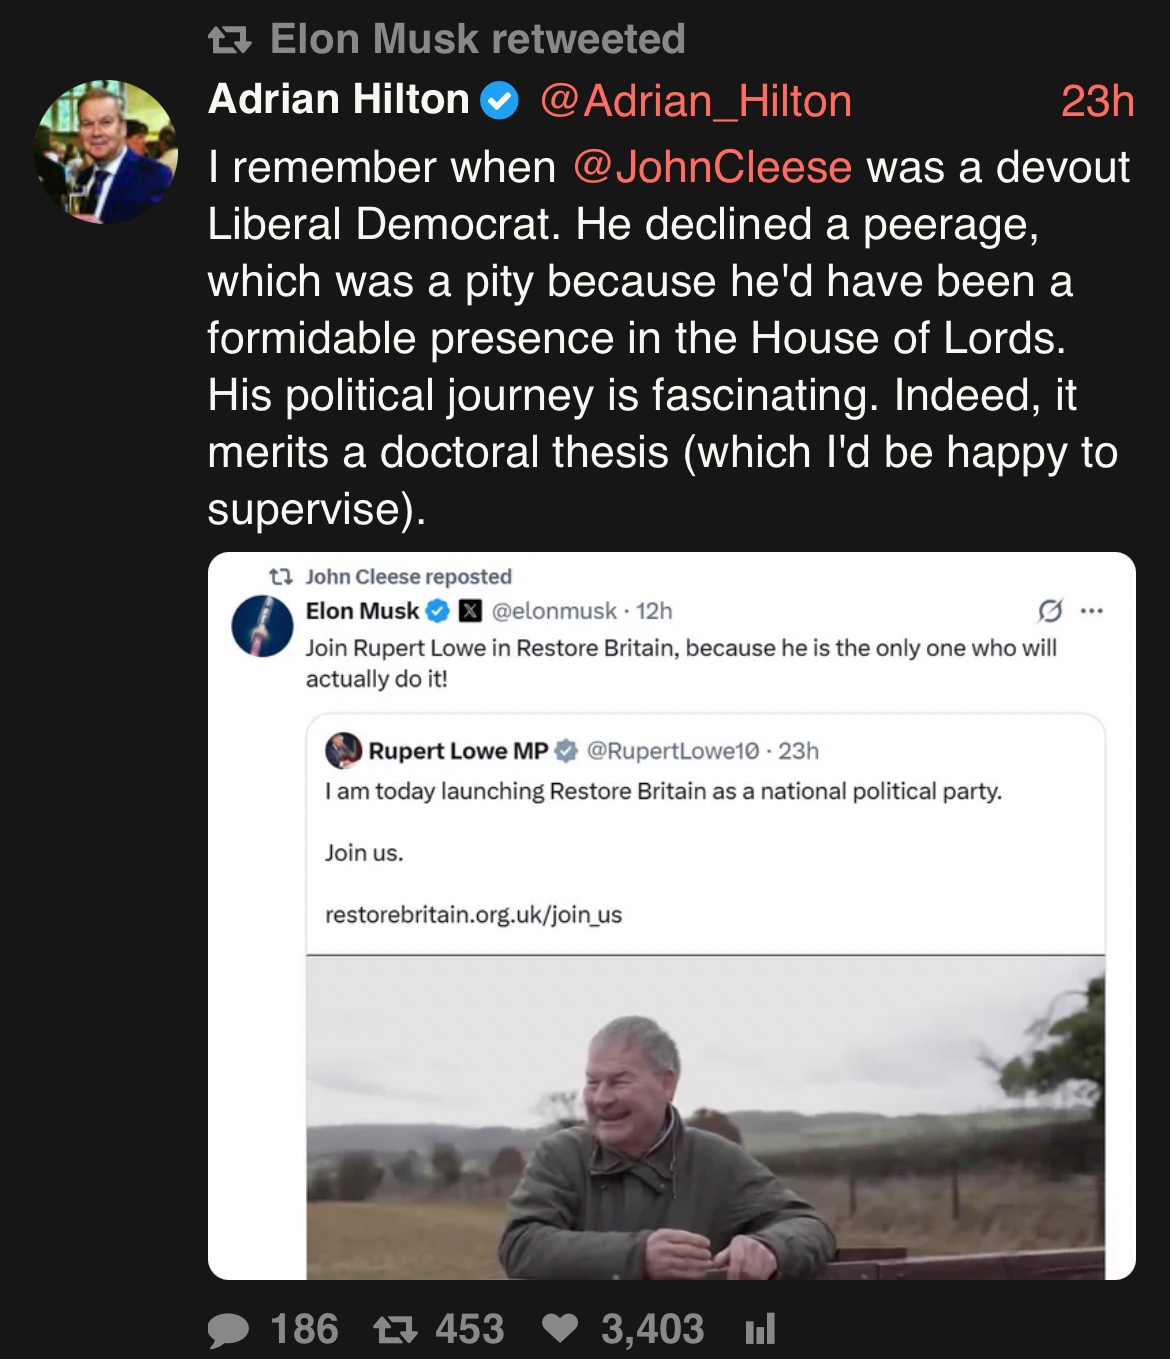
Task: Open Adrian Hilton's profile picture
Action: [x=105, y=151]
